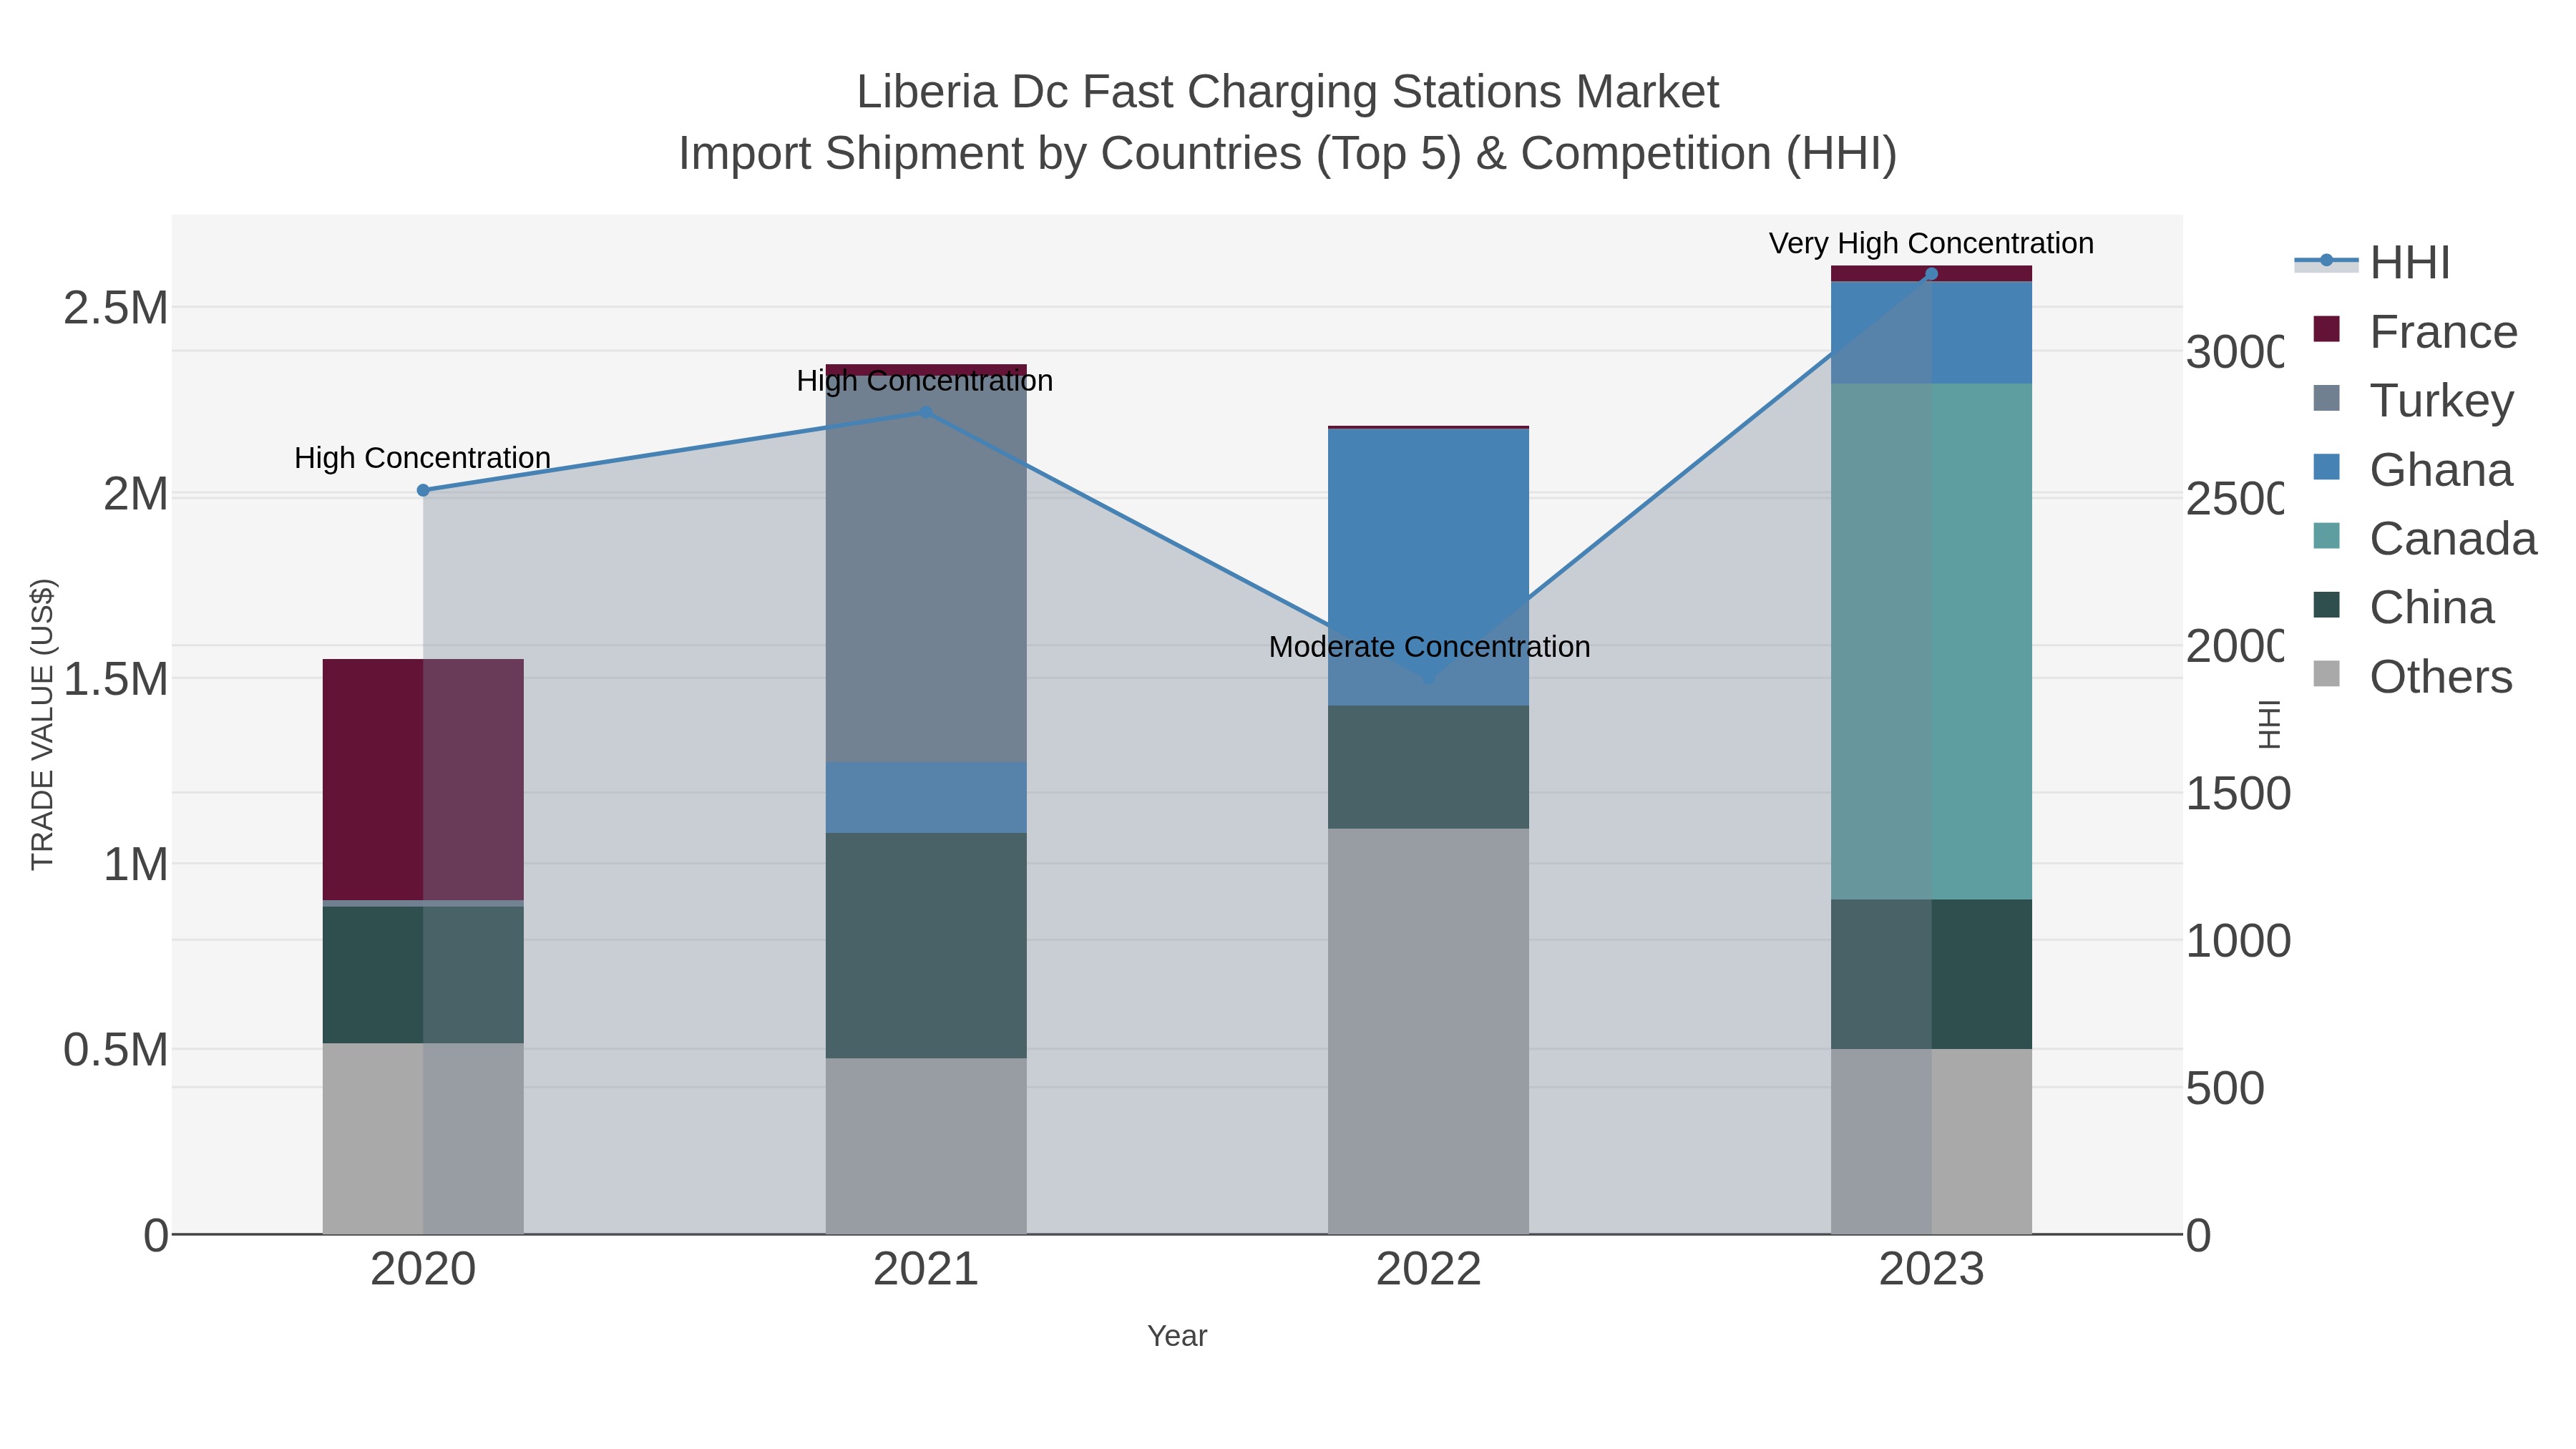Click the 'Year' x-axis title
This screenshot has height=1449, width=2576.
tap(1177, 1336)
